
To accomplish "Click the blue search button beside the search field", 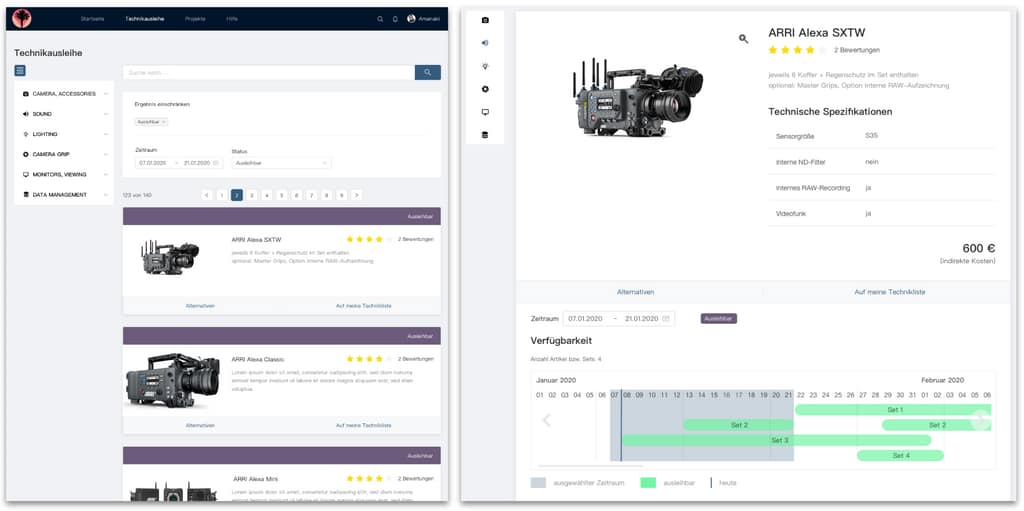I will click(x=427, y=72).
